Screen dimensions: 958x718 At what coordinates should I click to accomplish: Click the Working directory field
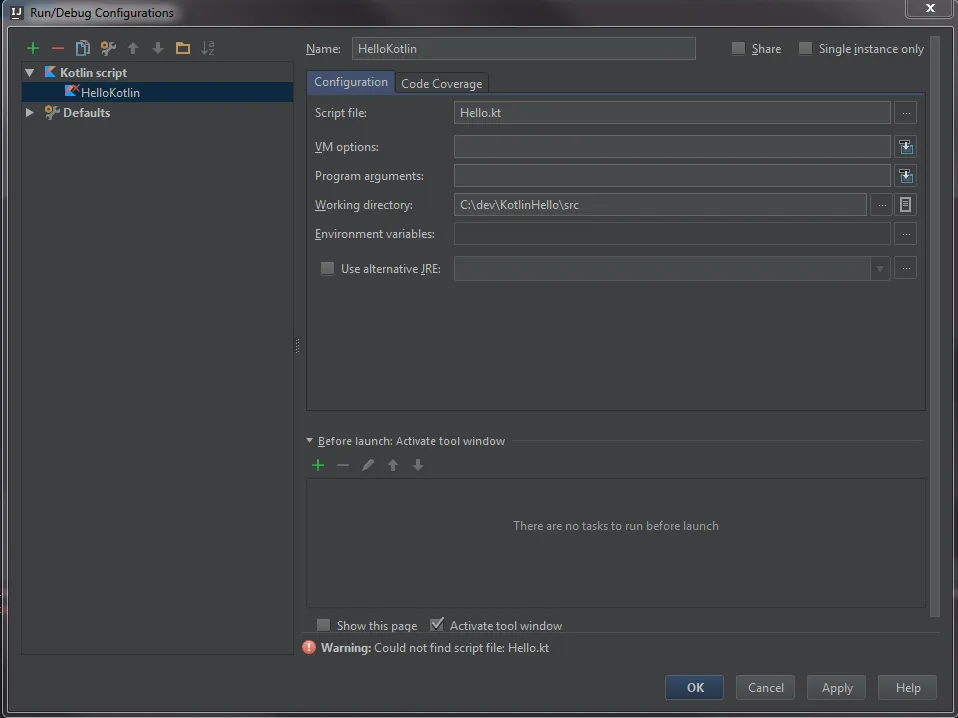pyautogui.click(x=660, y=205)
